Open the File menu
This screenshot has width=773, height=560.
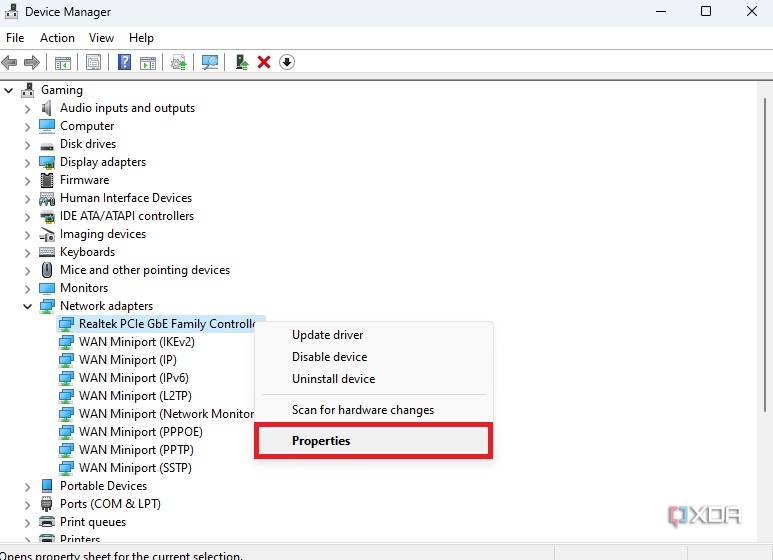15,38
